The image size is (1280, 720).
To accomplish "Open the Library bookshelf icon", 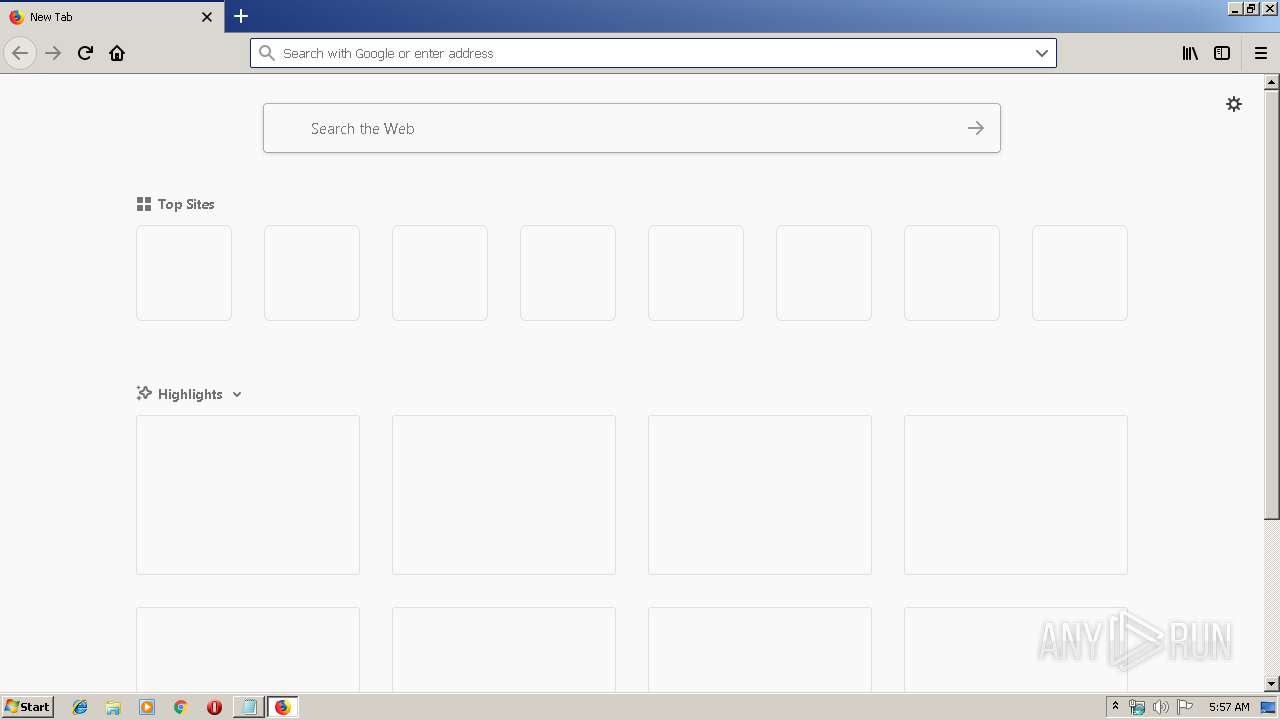I will (1190, 53).
